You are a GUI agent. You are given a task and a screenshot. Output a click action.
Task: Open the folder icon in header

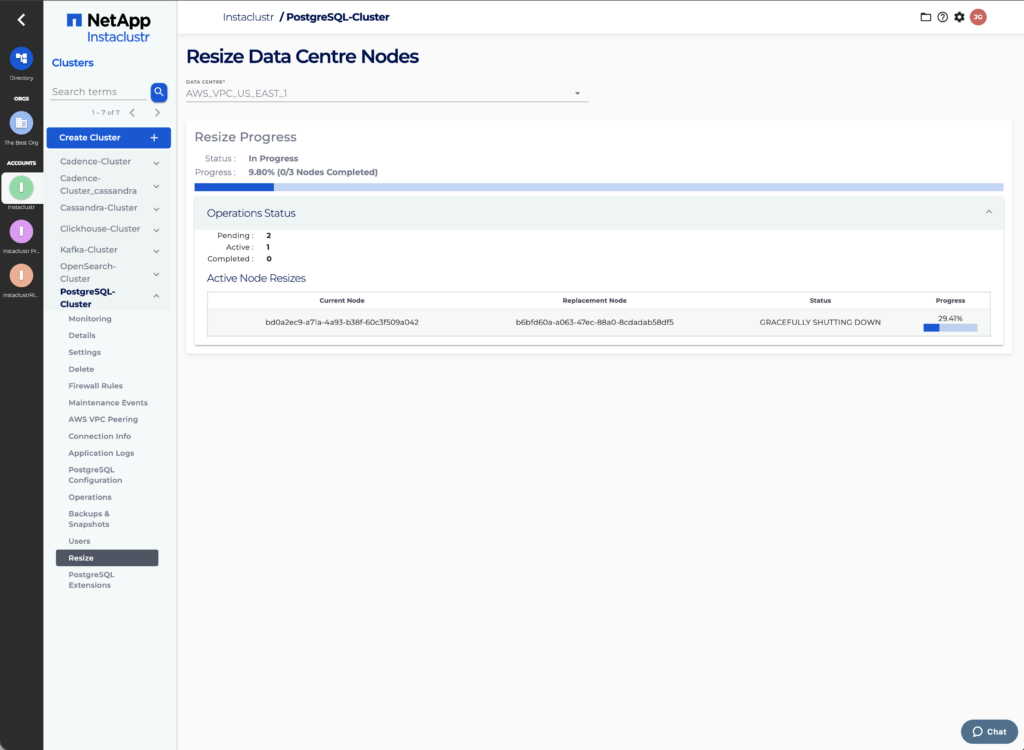click(x=925, y=17)
